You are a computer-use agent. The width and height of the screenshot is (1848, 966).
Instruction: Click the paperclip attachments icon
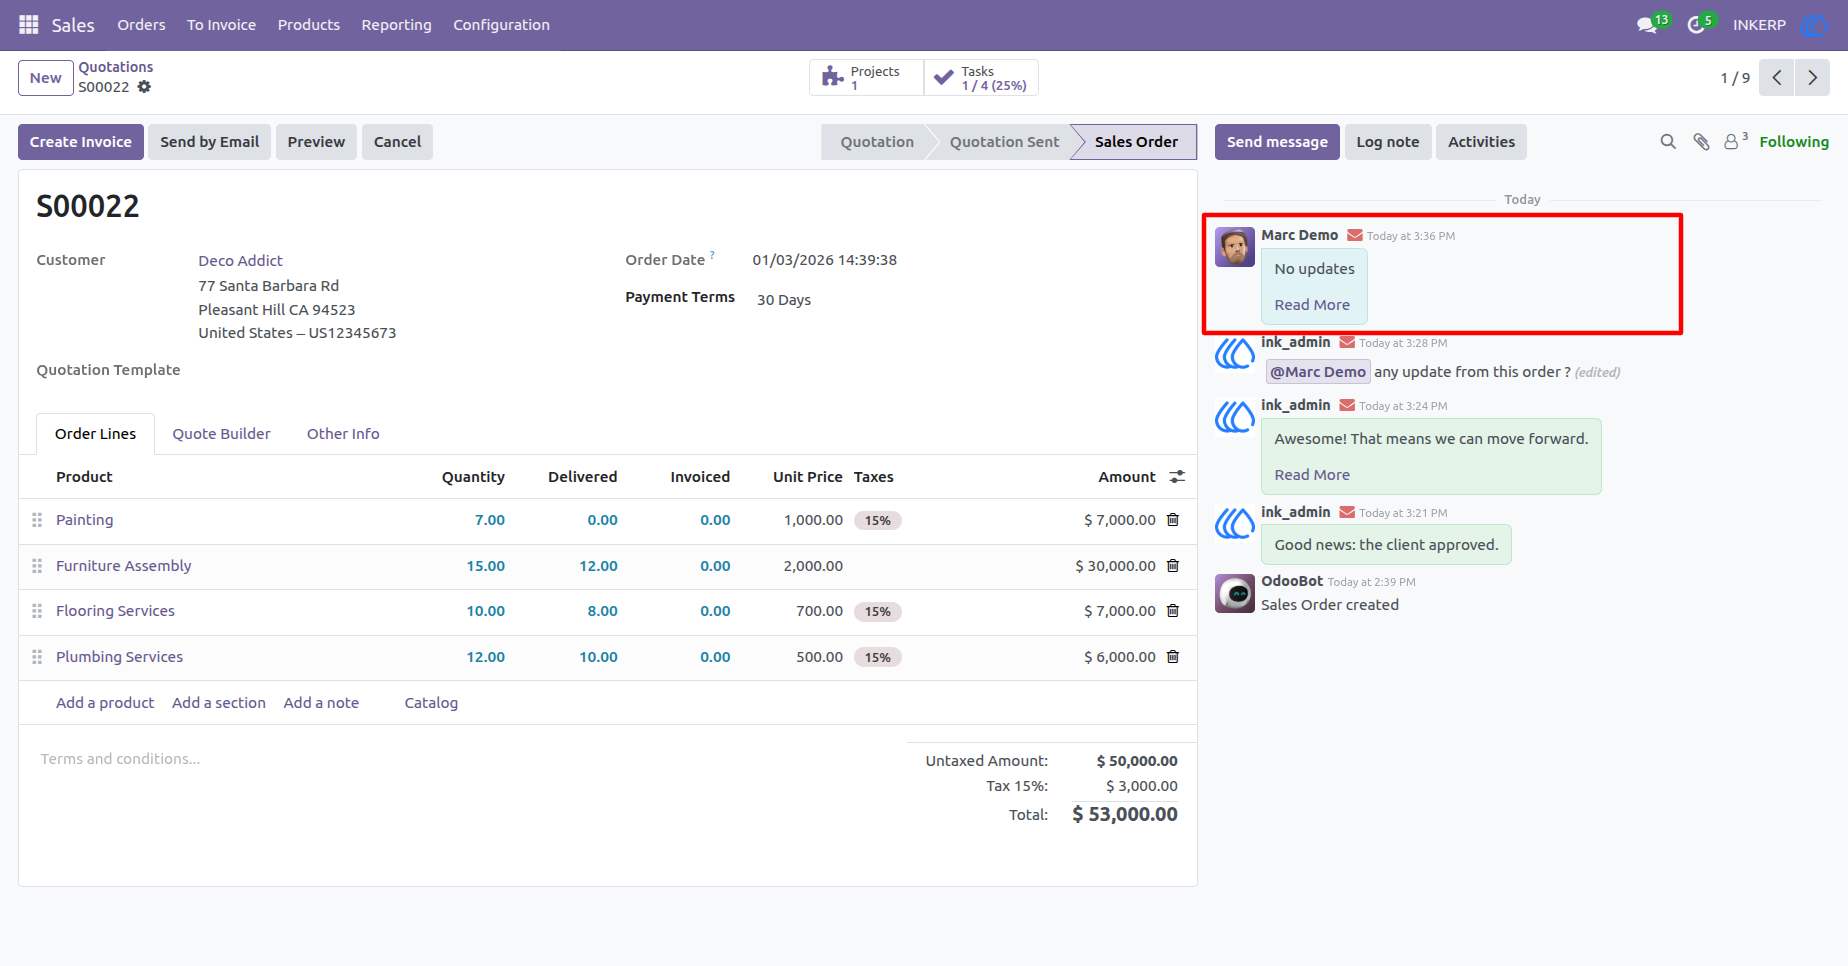click(x=1701, y=142)
